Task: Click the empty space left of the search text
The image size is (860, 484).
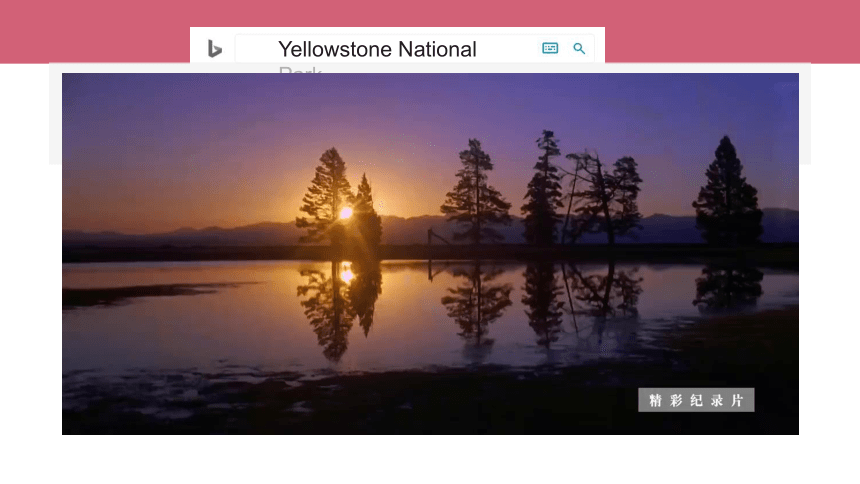Action: click(x=257, y=49)
